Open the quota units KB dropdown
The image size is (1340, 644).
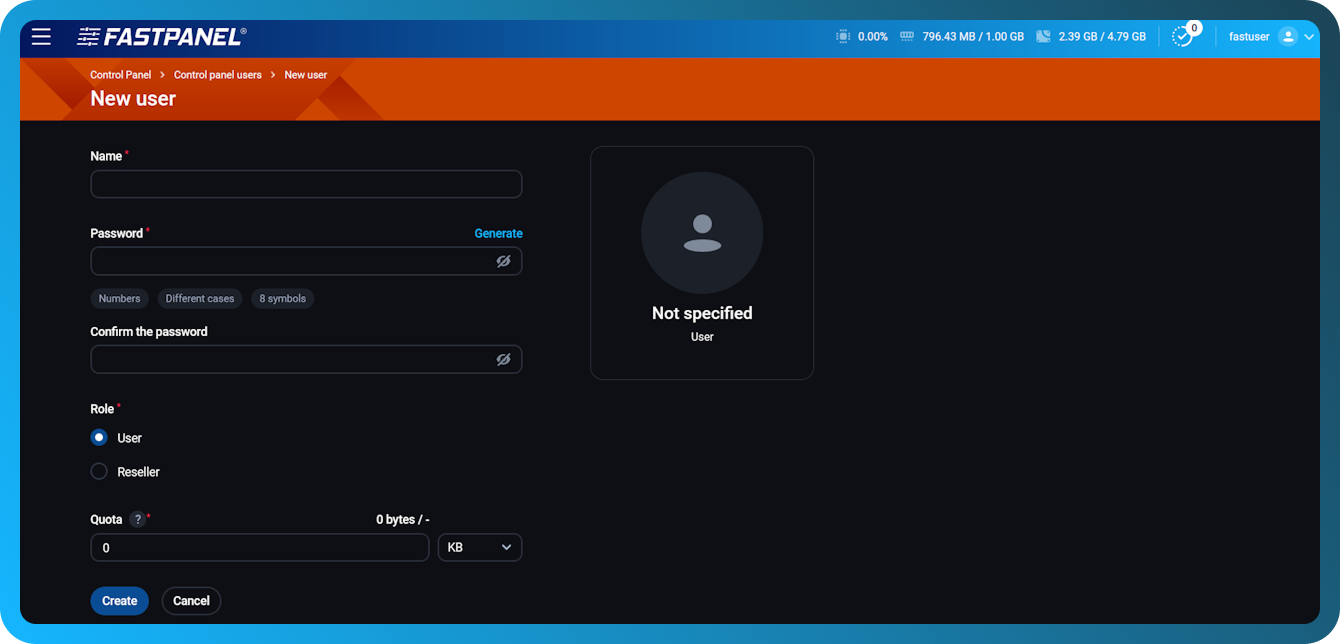coord(479,547)
